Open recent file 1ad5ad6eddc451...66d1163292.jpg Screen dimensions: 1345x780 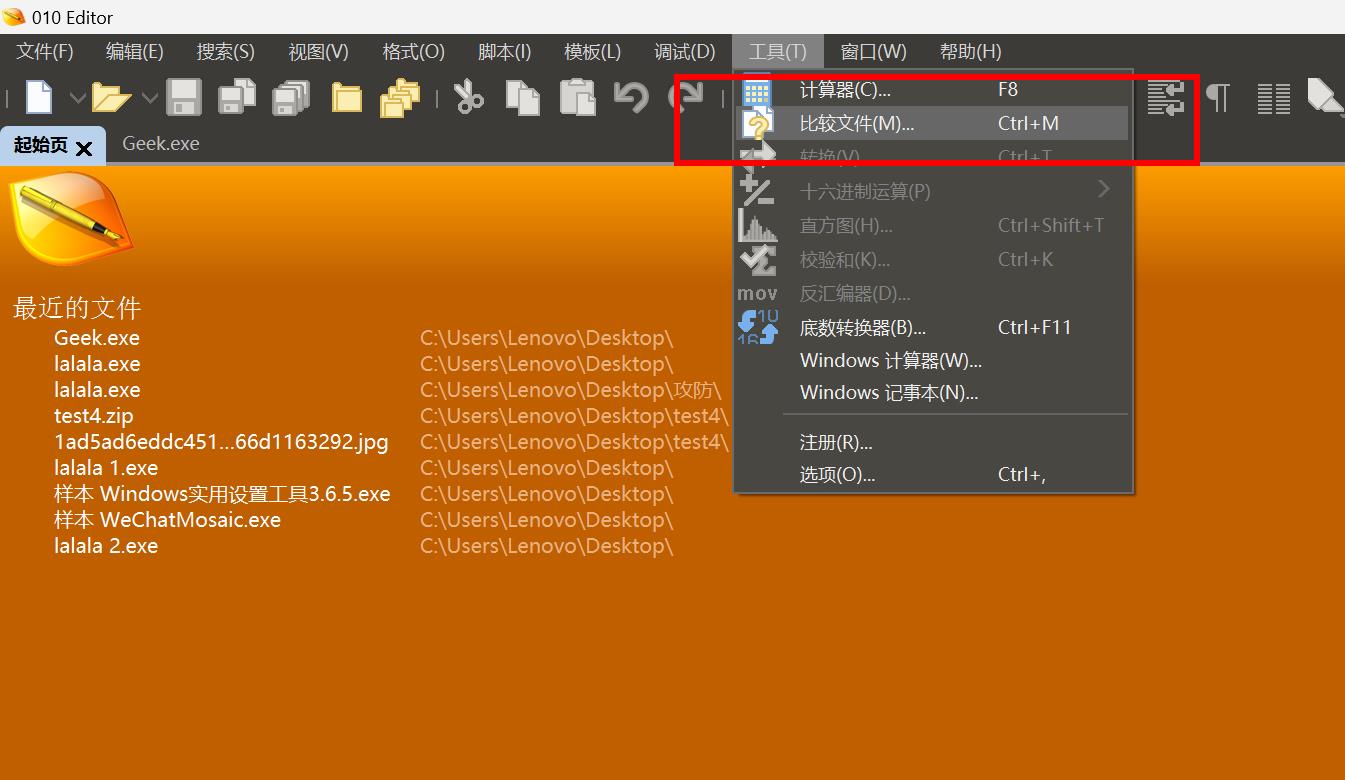pyautogui.click(x=221, y=442)
